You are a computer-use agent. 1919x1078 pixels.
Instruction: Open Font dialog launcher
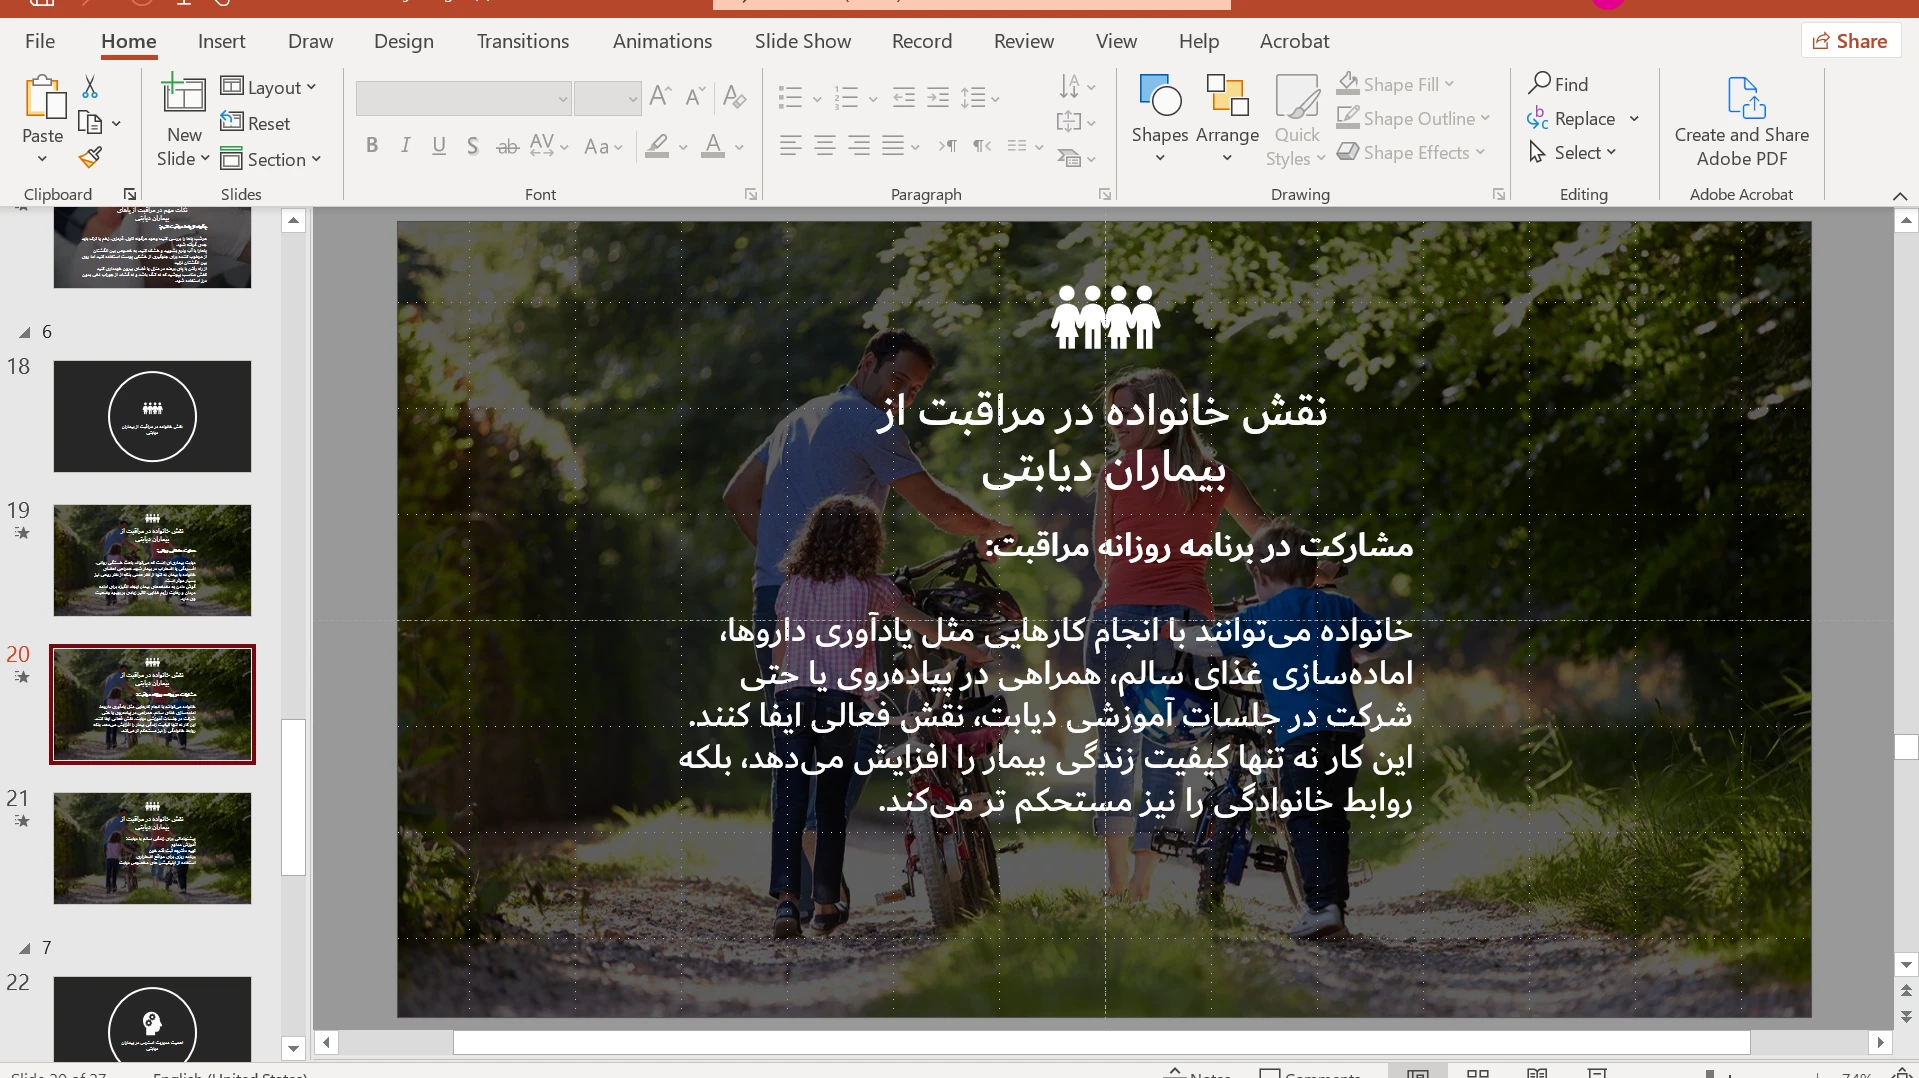[x=751, y=195]
